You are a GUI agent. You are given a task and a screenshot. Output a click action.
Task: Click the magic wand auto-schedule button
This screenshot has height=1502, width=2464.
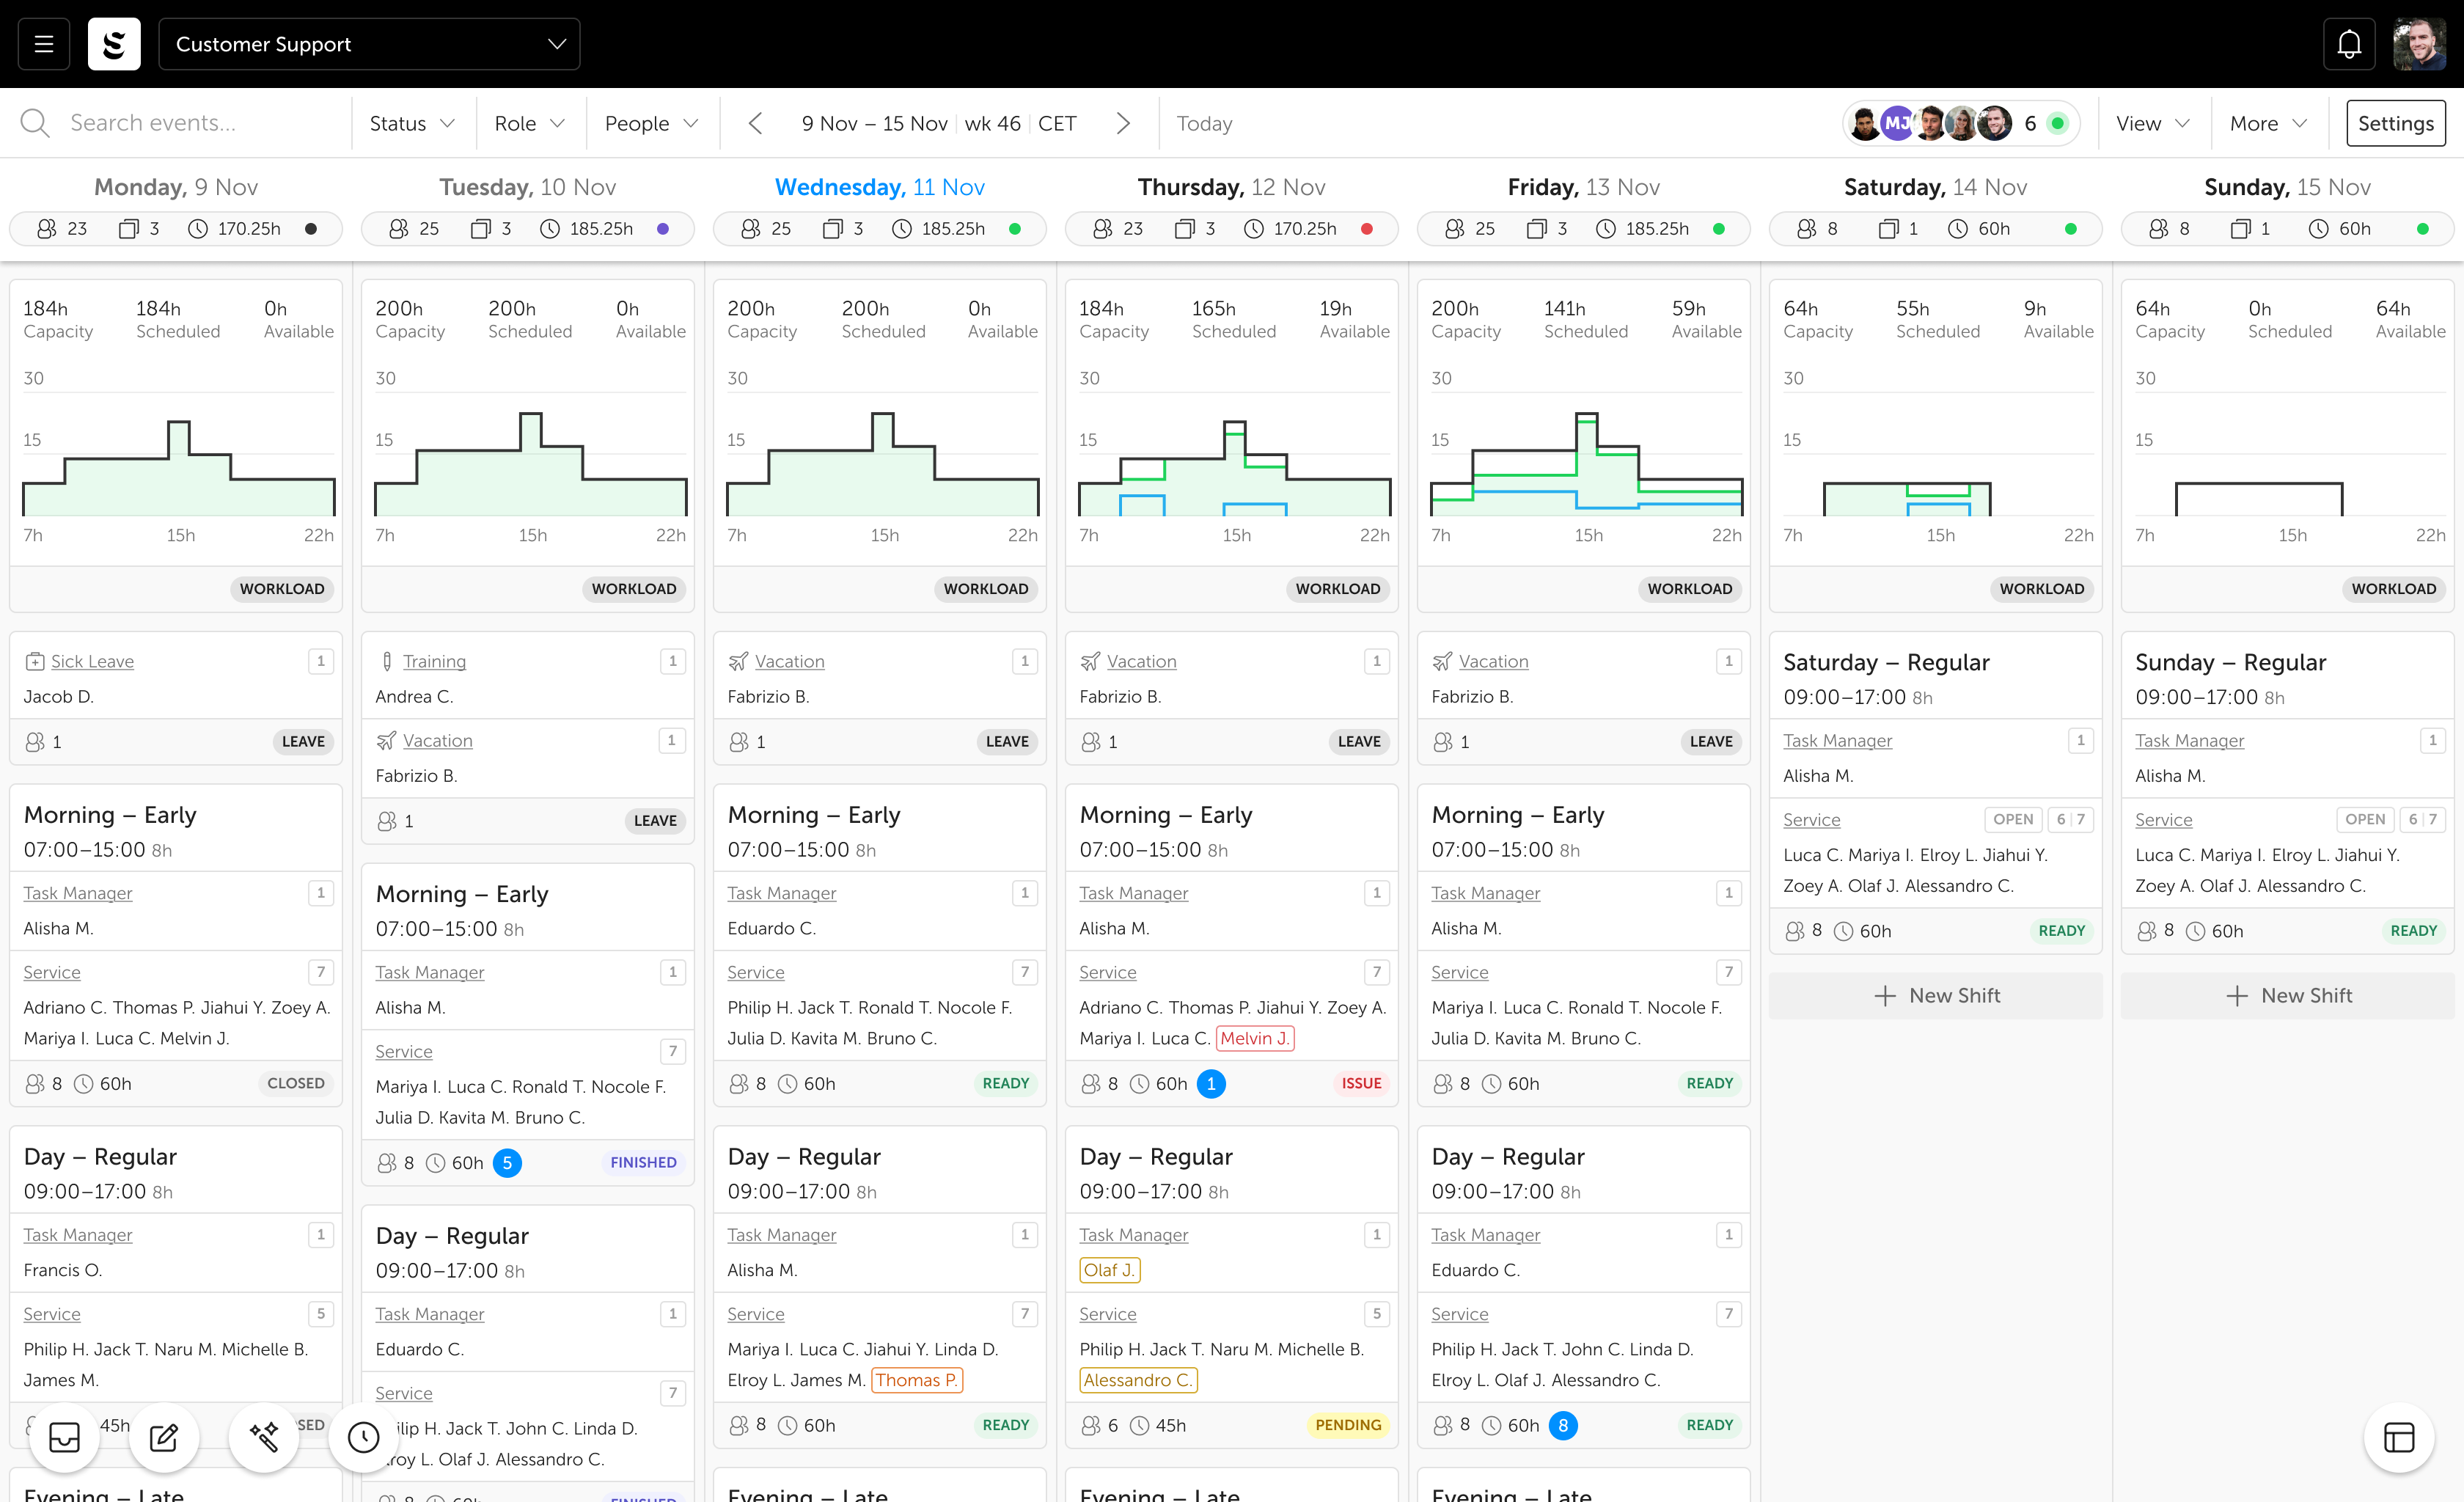click(264, 1437)
